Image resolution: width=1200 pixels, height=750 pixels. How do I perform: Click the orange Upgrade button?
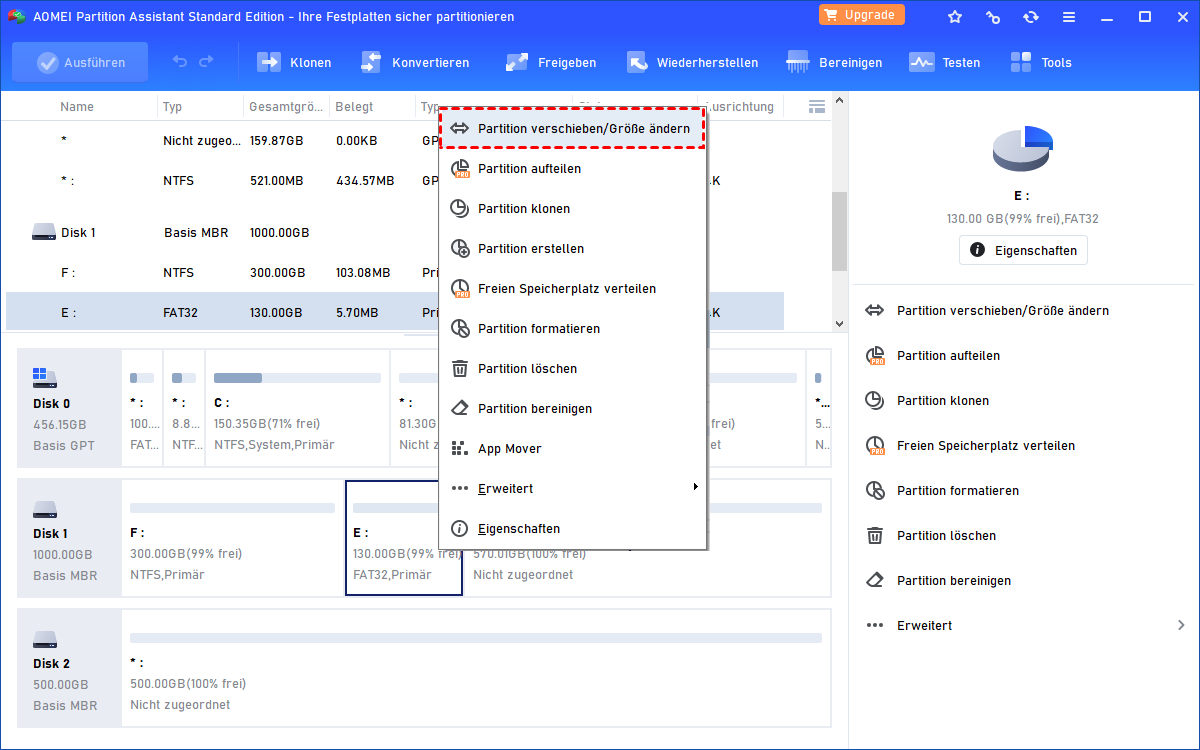862,15
